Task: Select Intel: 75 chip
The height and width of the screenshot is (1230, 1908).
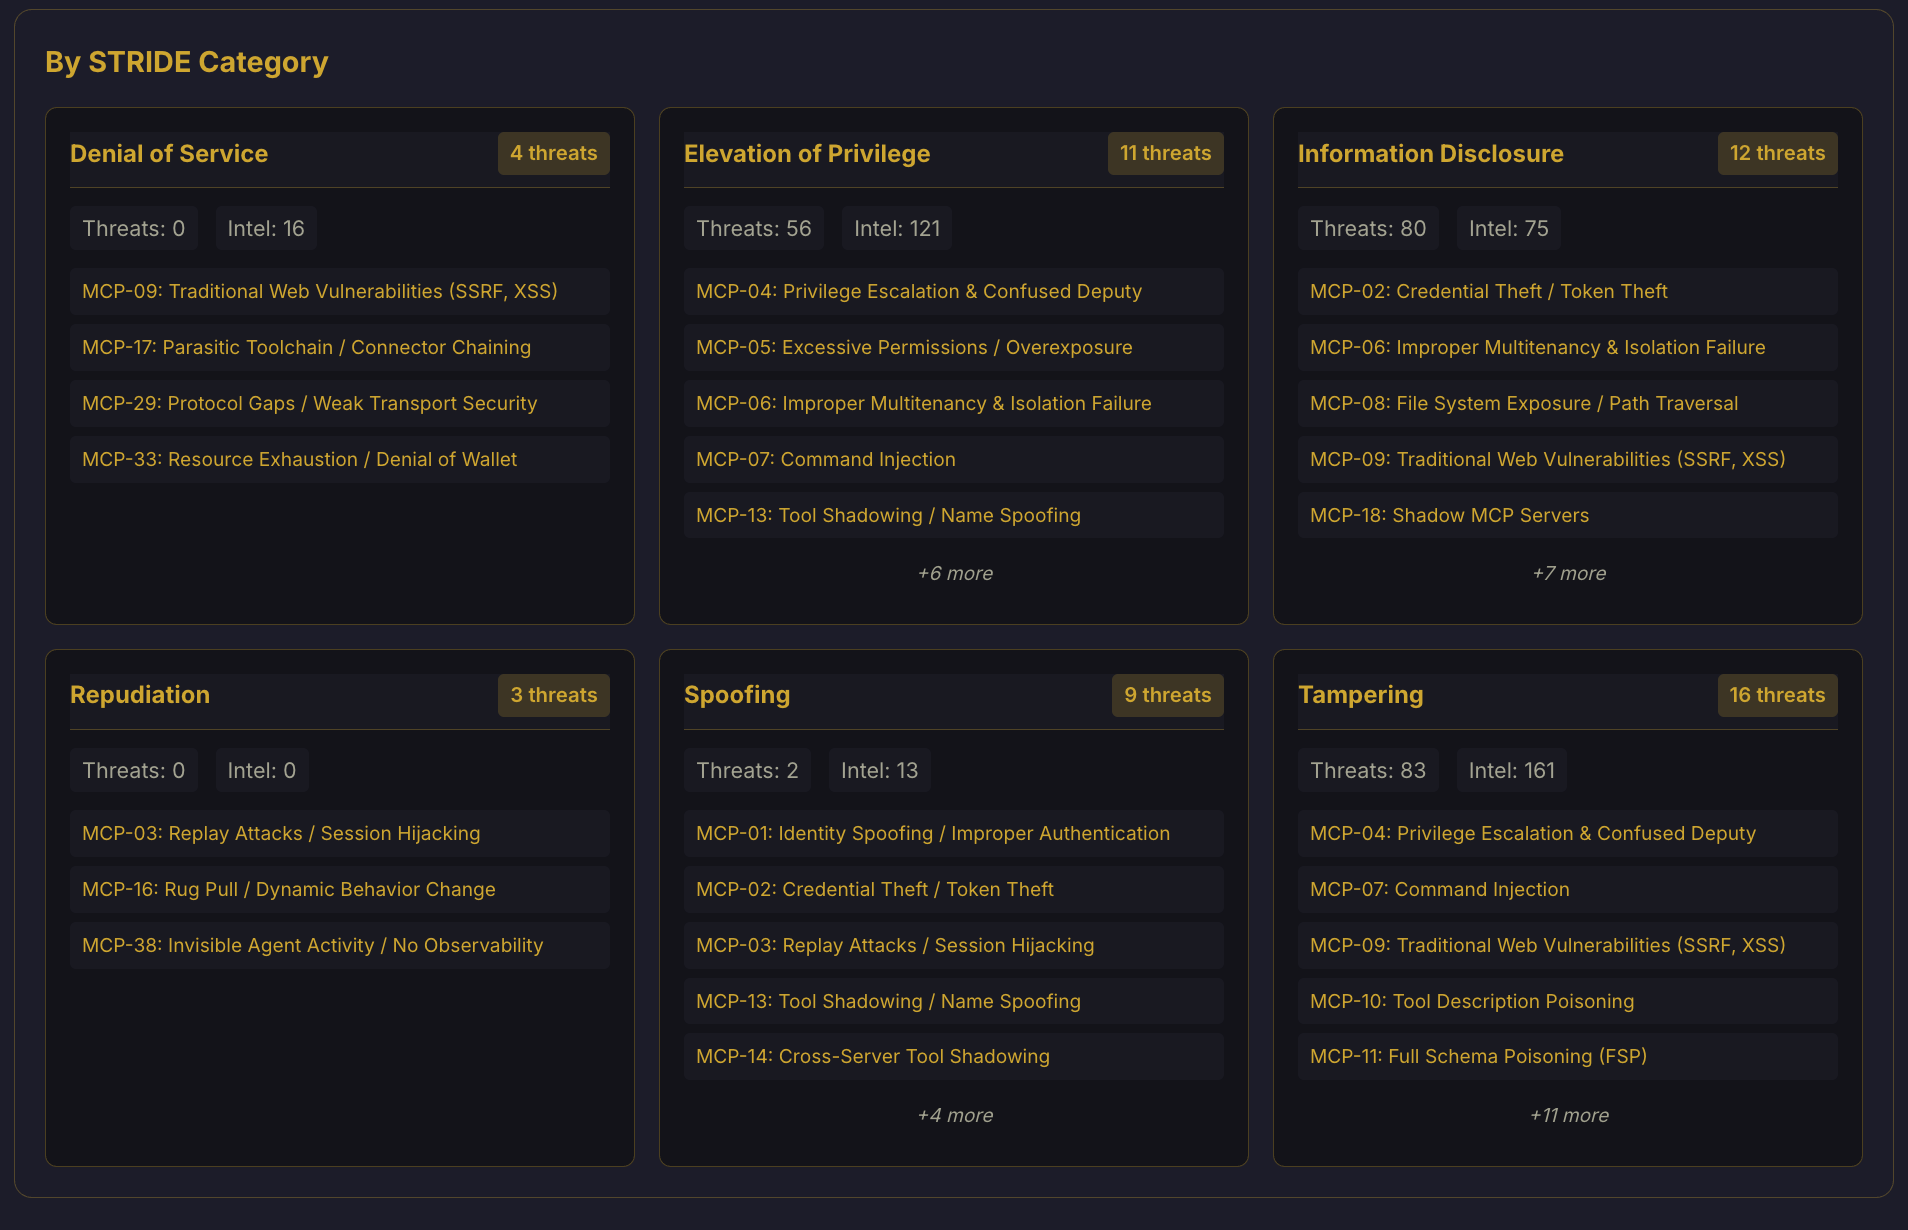Action: (x=1509, y=228)
